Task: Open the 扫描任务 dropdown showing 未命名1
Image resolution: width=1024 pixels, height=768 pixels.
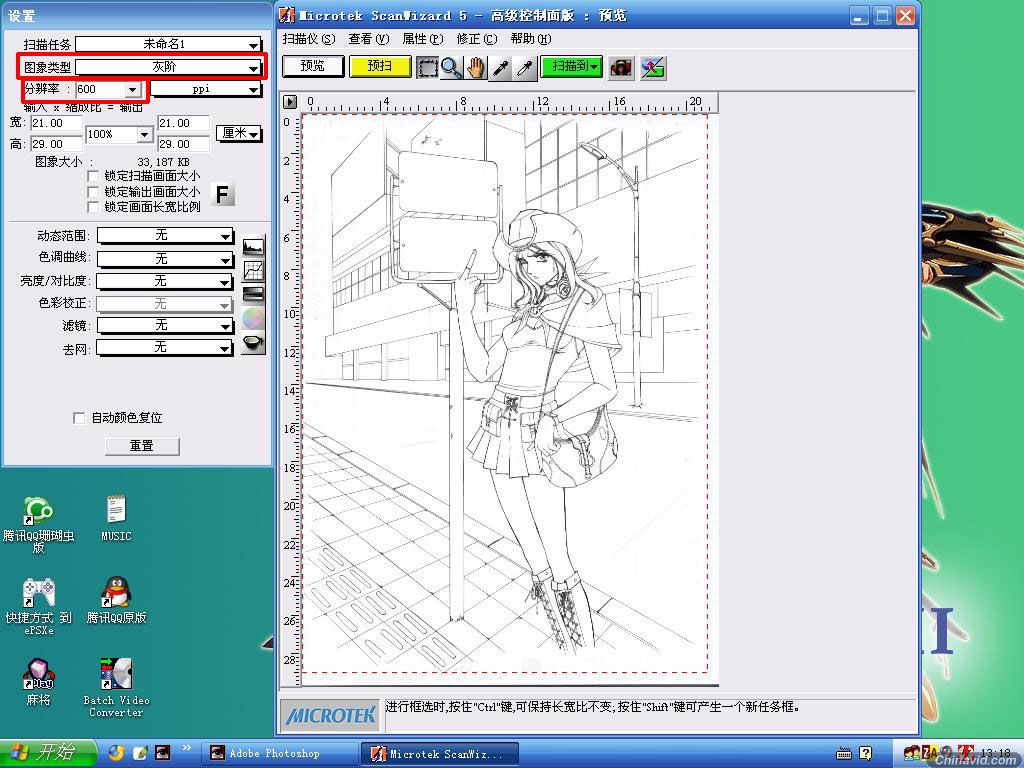Action: pos(168,44)
